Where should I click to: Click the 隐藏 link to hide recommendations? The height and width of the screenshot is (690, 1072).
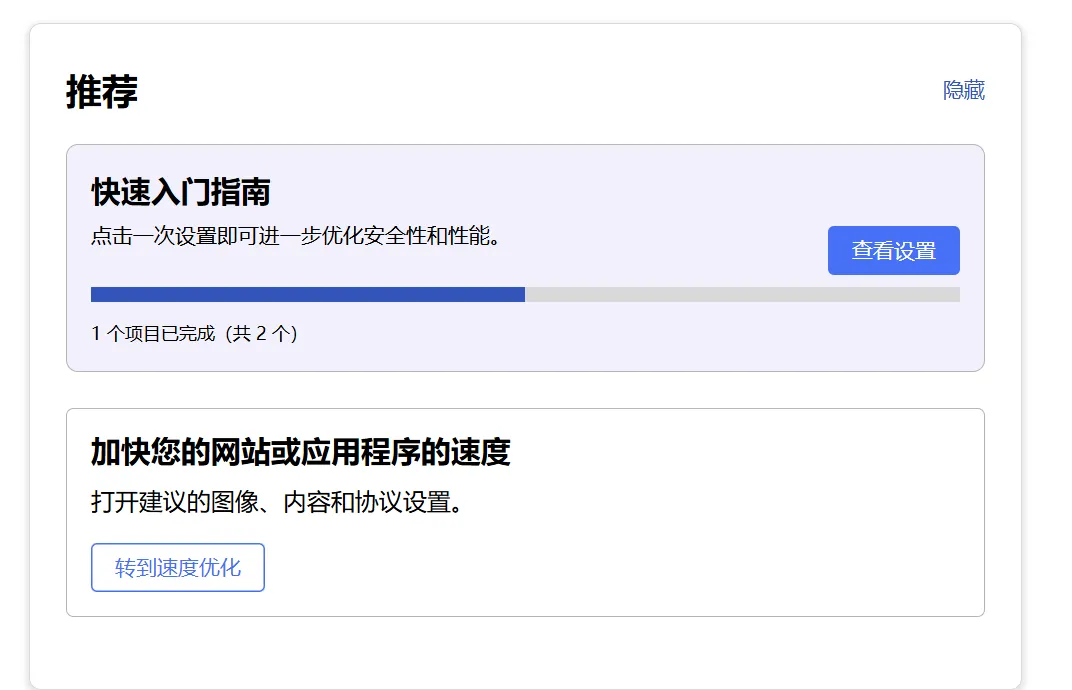click(x=963, y=90)
